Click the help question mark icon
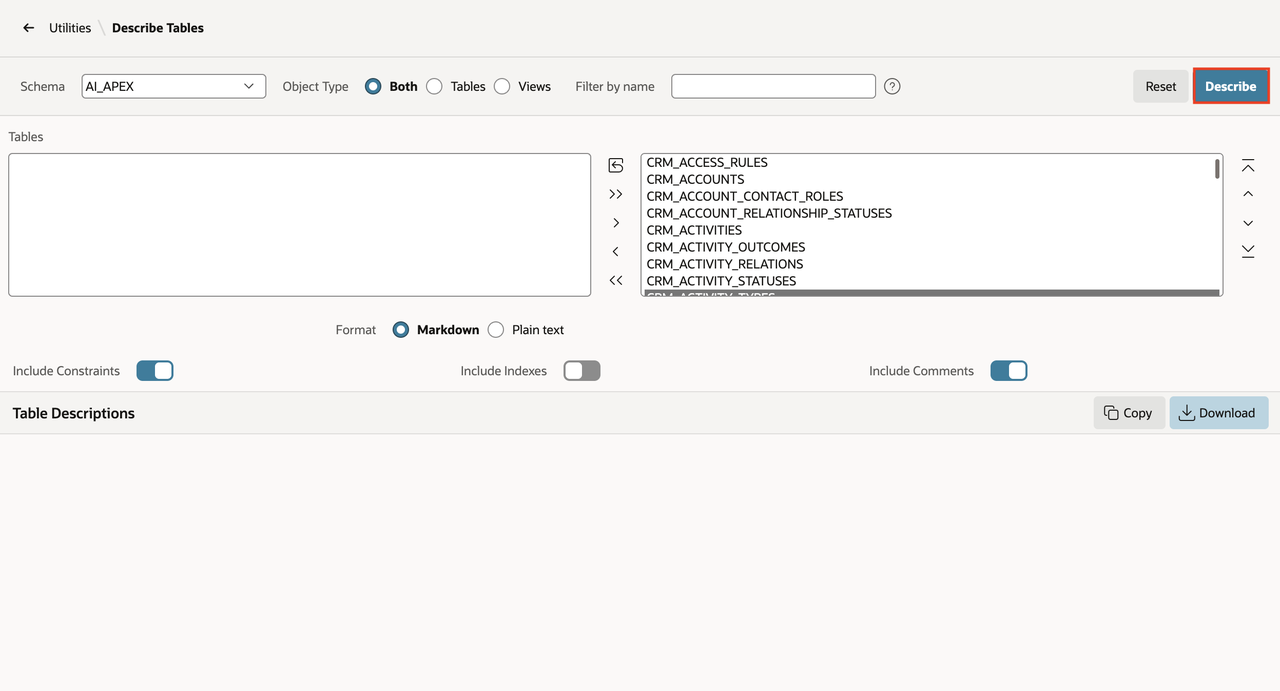The height and width of the screenshot is (691, 1280). 892,86
